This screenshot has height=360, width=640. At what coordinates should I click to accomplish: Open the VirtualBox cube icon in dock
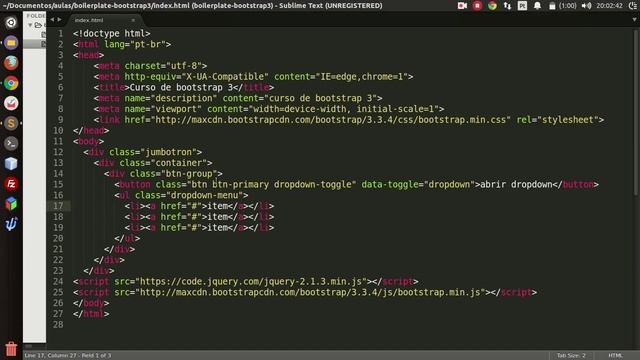click(x=11, y=164)
